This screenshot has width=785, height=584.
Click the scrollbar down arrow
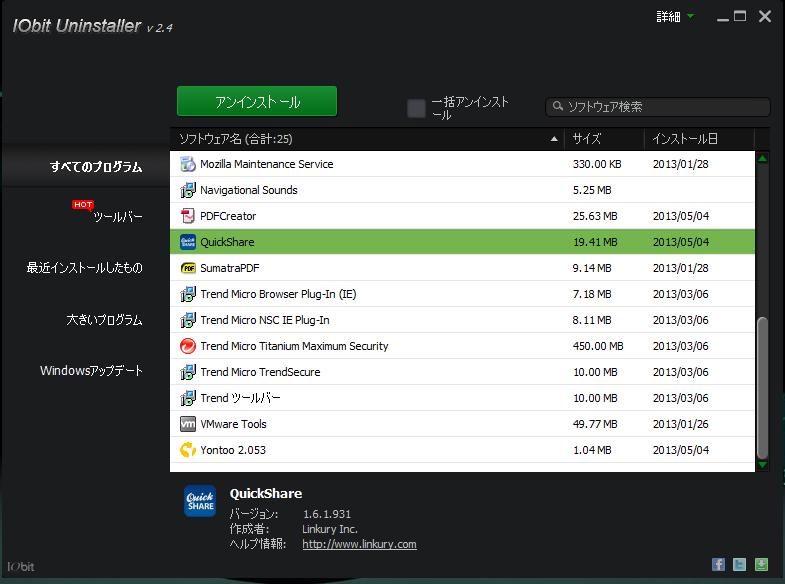pos(762,465)
